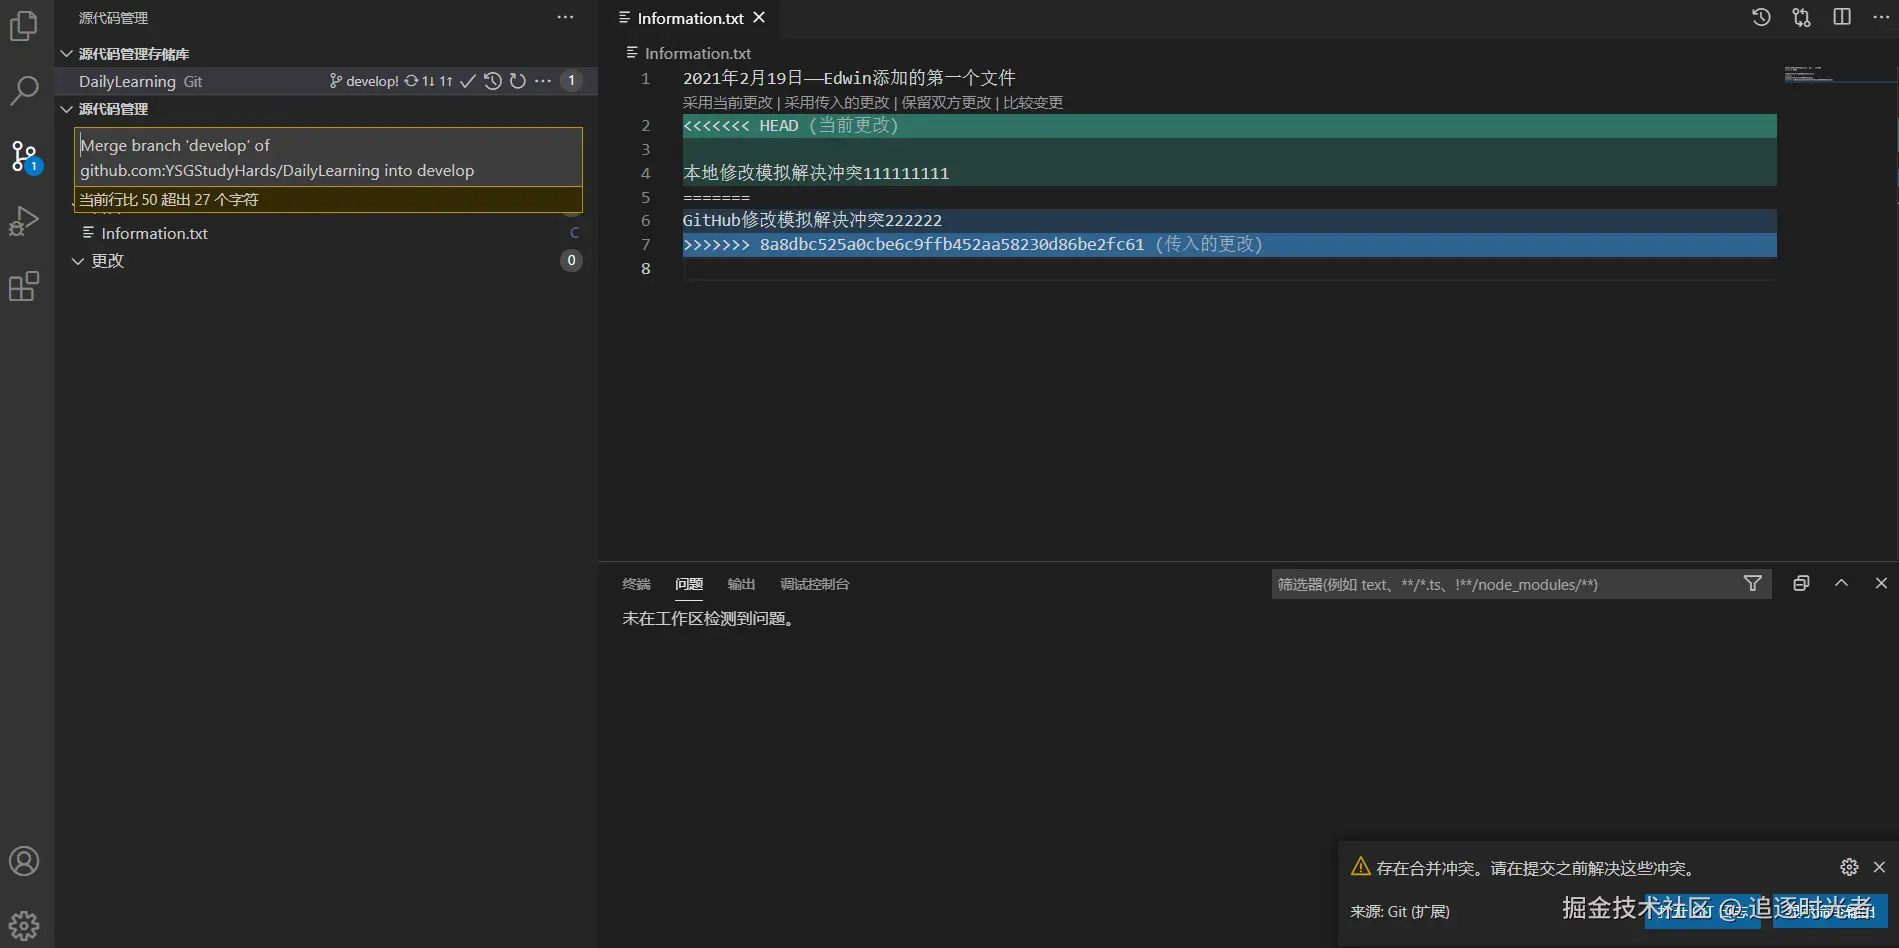
Task: Select the DailyLearning Git repository row
Action: [326, 81]
